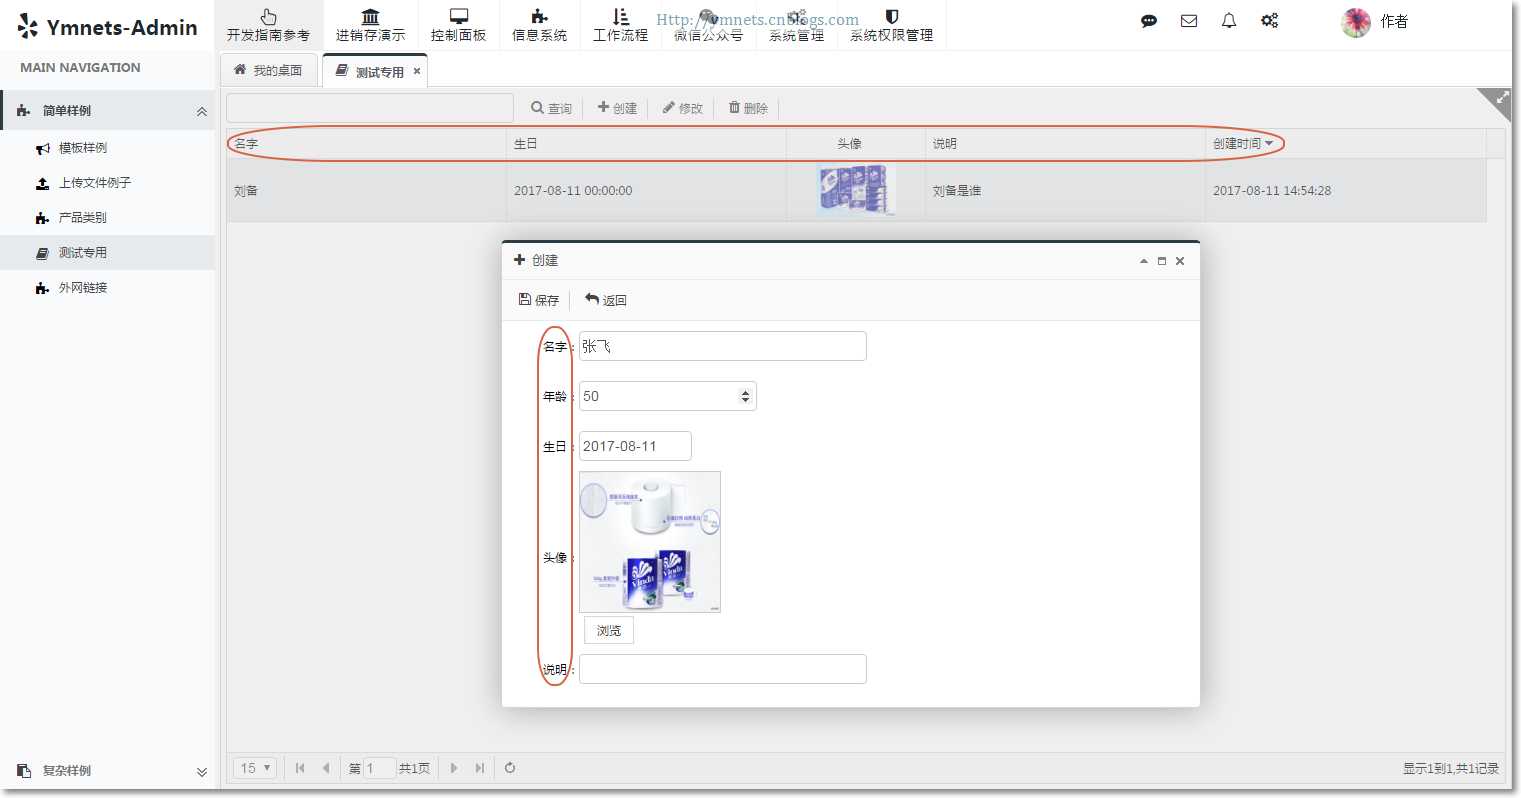Open mail envelope icon in header

tap(1189, 21)
